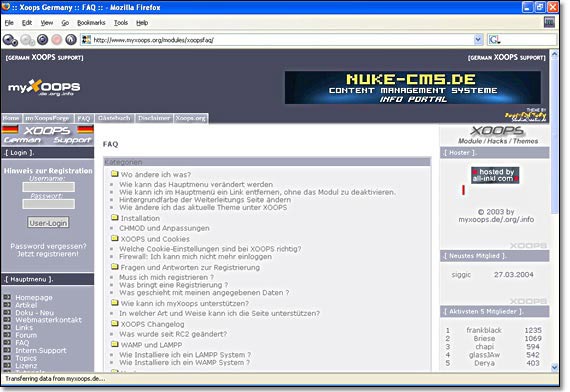Click folder icon next to 'WAMP und LAMPP'
Image resolution: width=570 pixels, height=392 pixels.
point(115,344)
